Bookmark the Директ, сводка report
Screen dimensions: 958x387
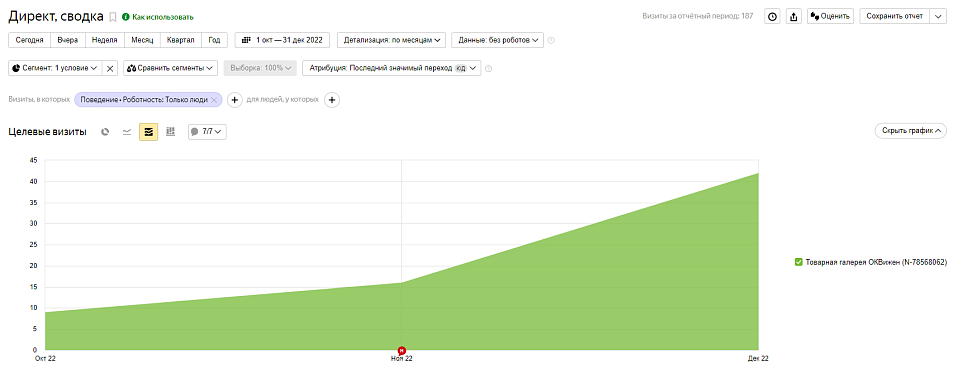coord(112,17)
